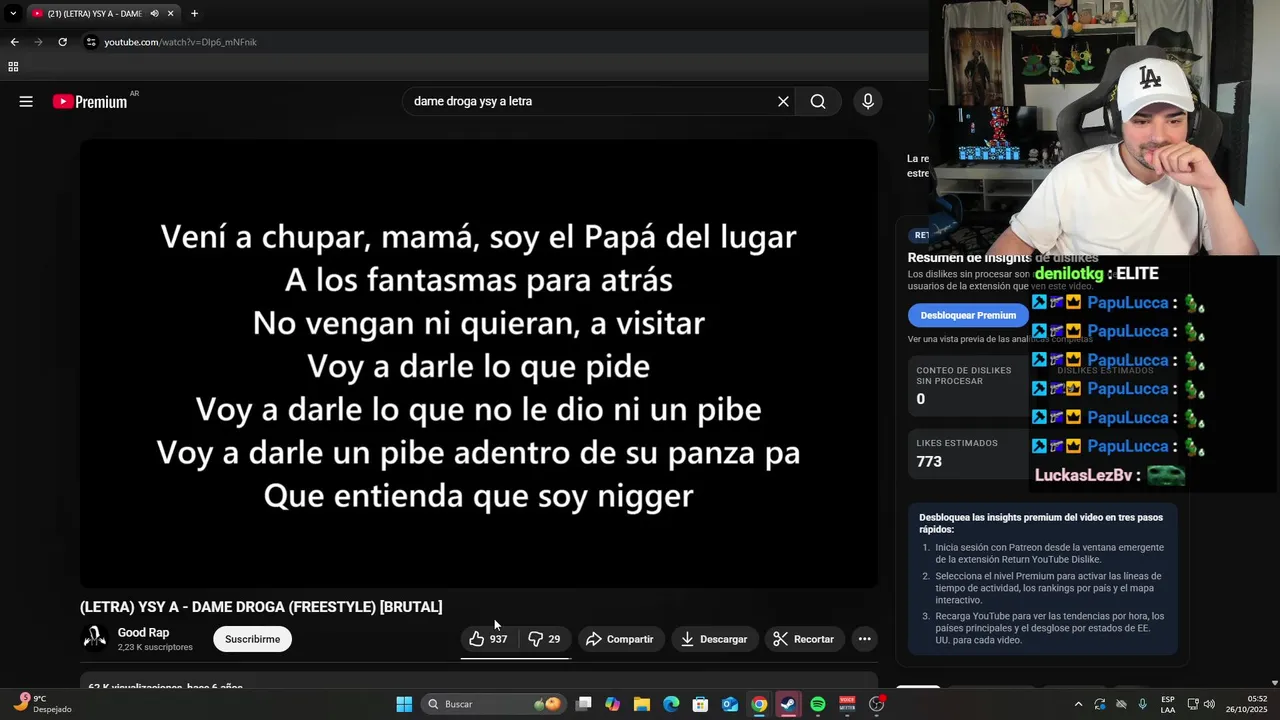Image resolution: width=1280 pixels, height=720 pixels.
Task: Expand the hidden system tray icons chevron
Action: (x=1078, y=704)
